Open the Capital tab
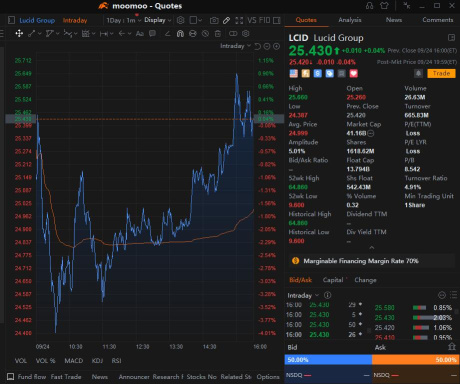This screenshot has width=460, height=384. coord(333,280)
